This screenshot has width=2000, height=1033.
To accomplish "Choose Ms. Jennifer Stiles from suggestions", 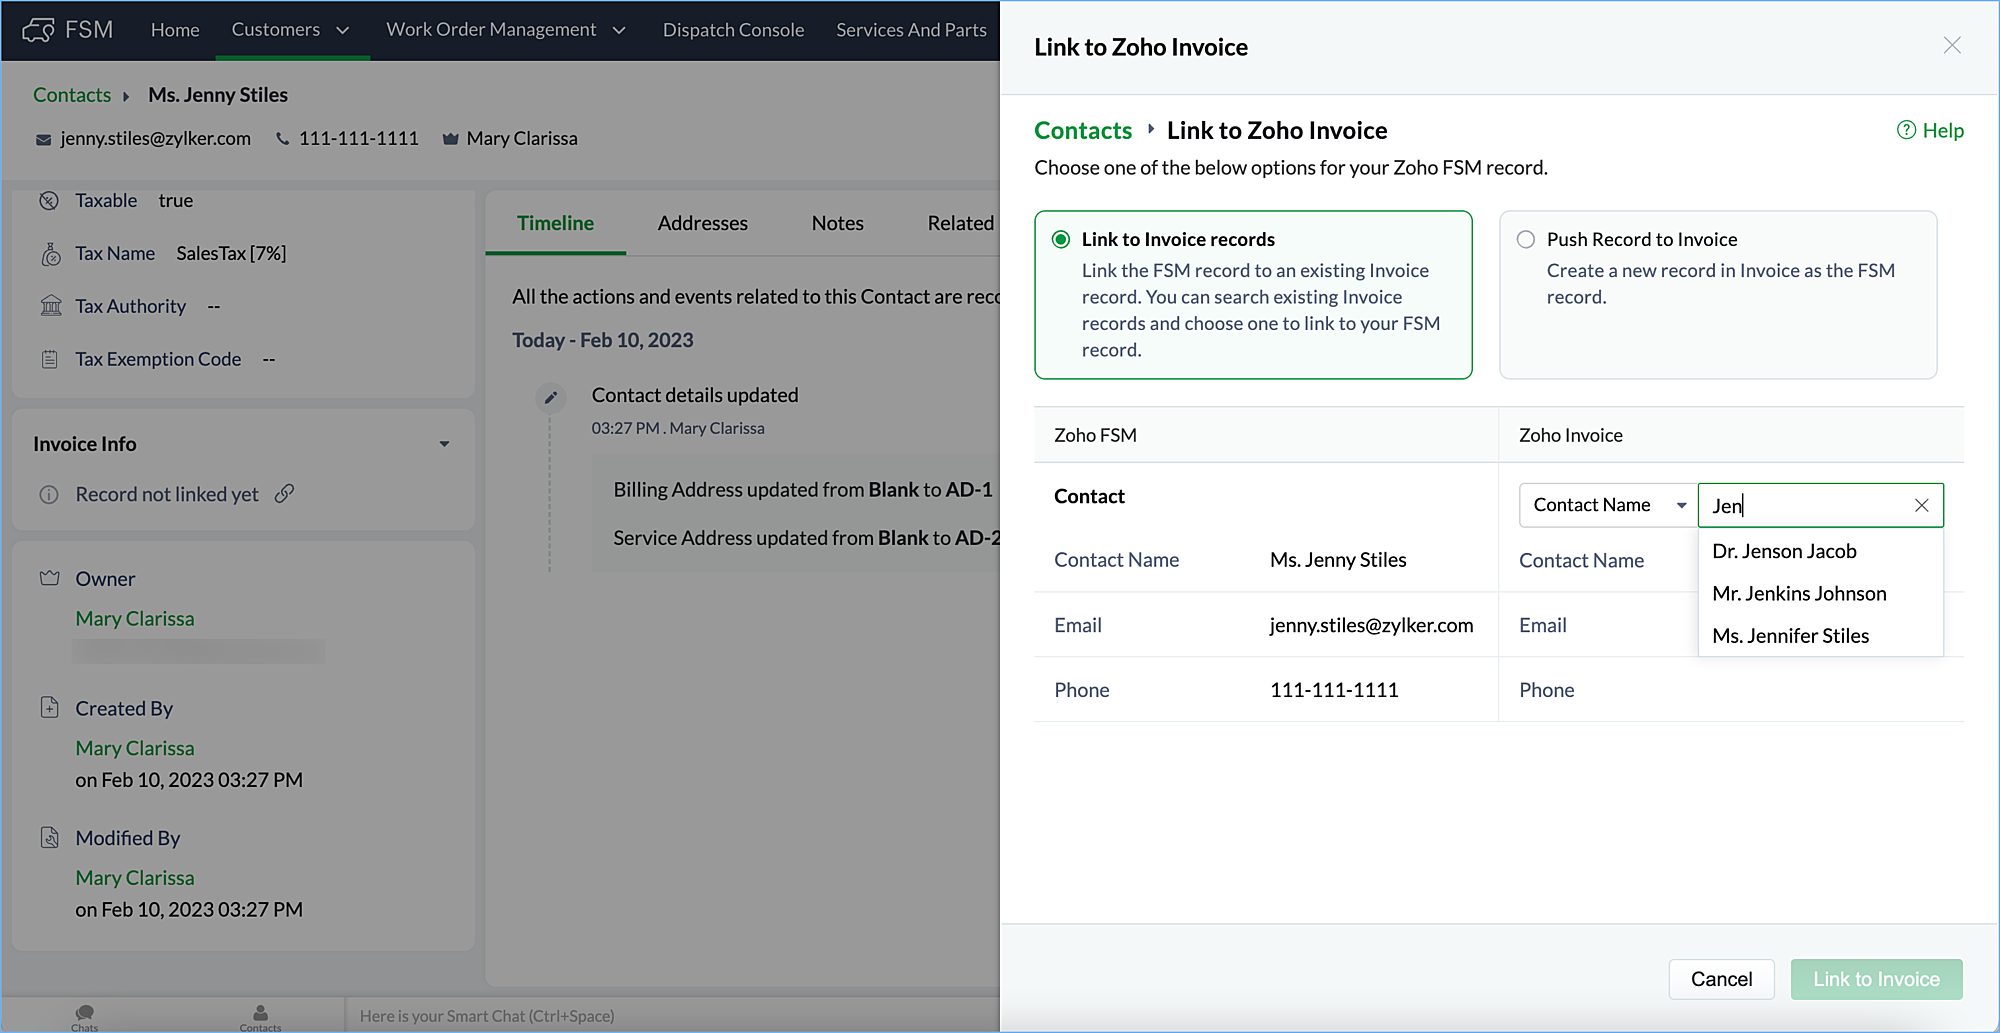I will click(1820, 636).
